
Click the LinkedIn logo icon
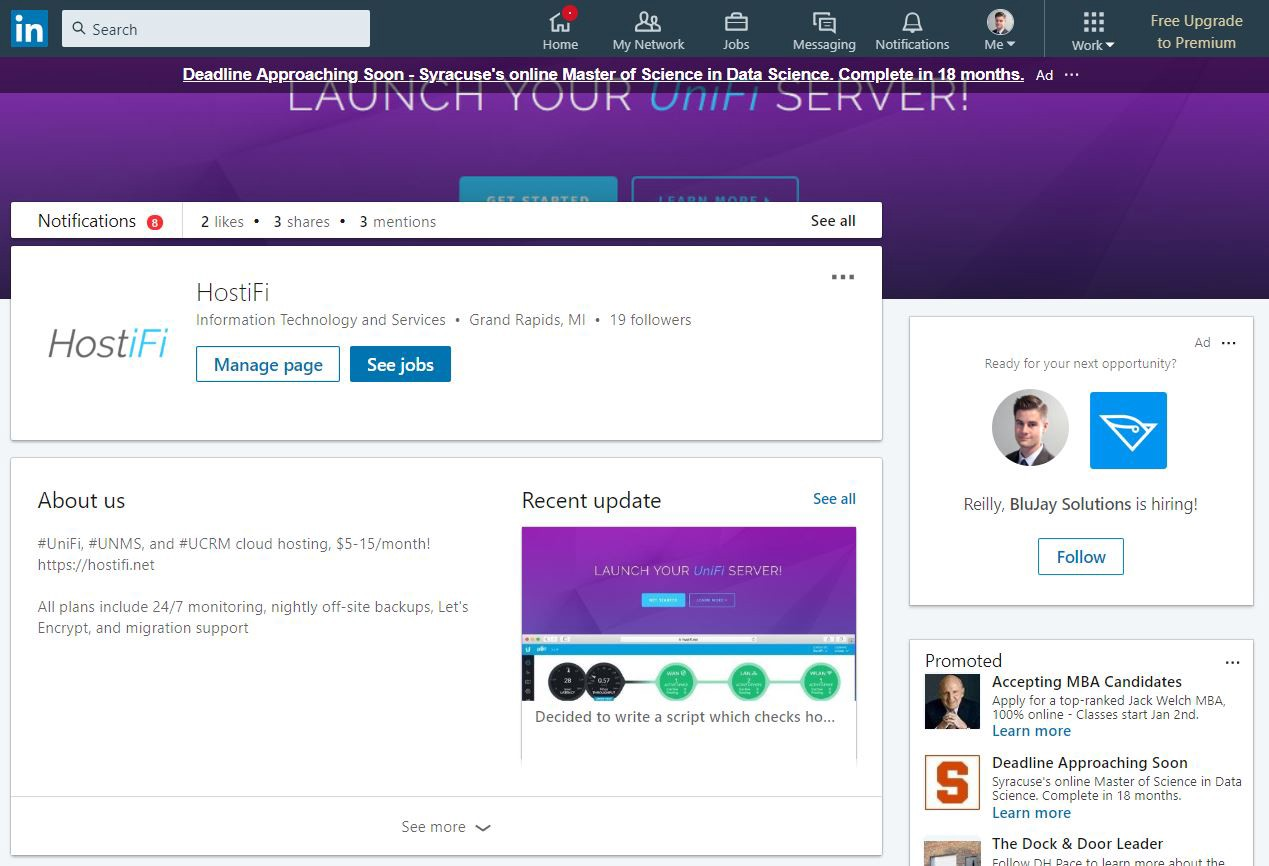click(29, 29)
